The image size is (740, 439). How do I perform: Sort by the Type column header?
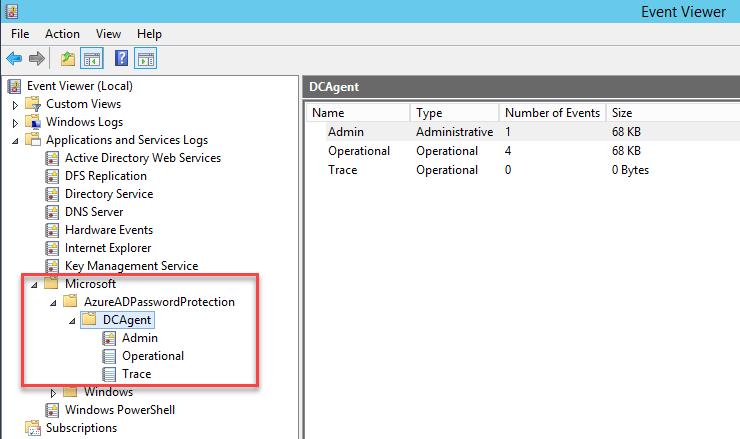(454, 113)
